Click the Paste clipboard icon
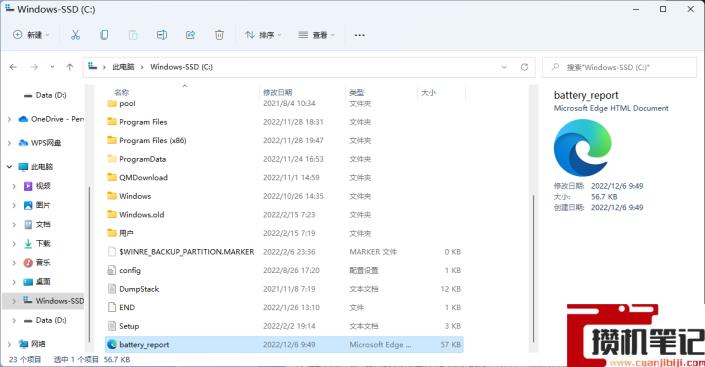The image size is (705, 367). tap(133, 35)
